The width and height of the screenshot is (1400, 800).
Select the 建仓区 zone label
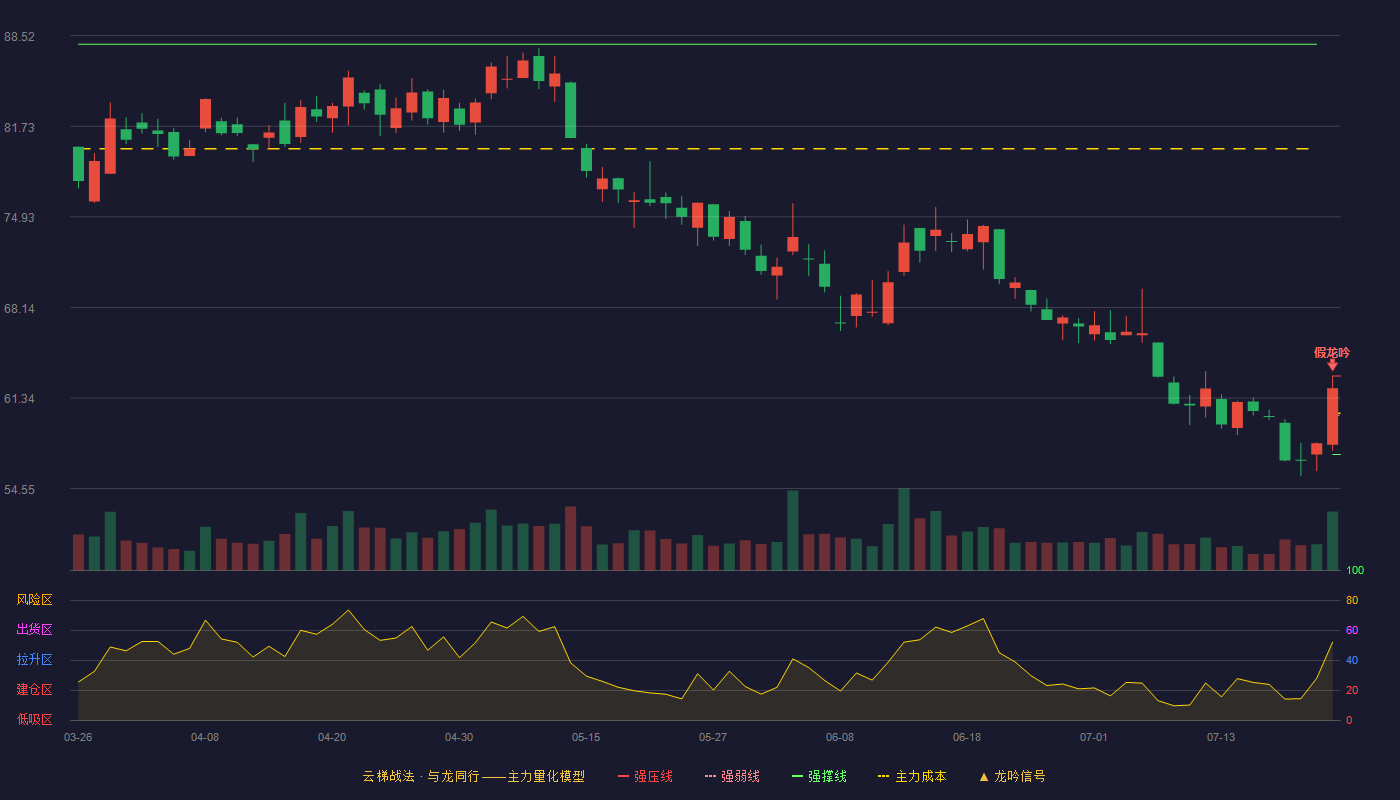(34, 690)
